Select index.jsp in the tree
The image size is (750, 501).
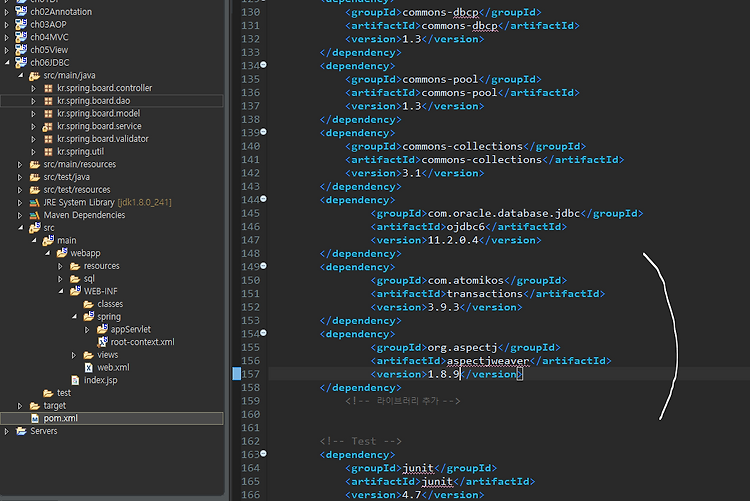(x=100, y=380)
